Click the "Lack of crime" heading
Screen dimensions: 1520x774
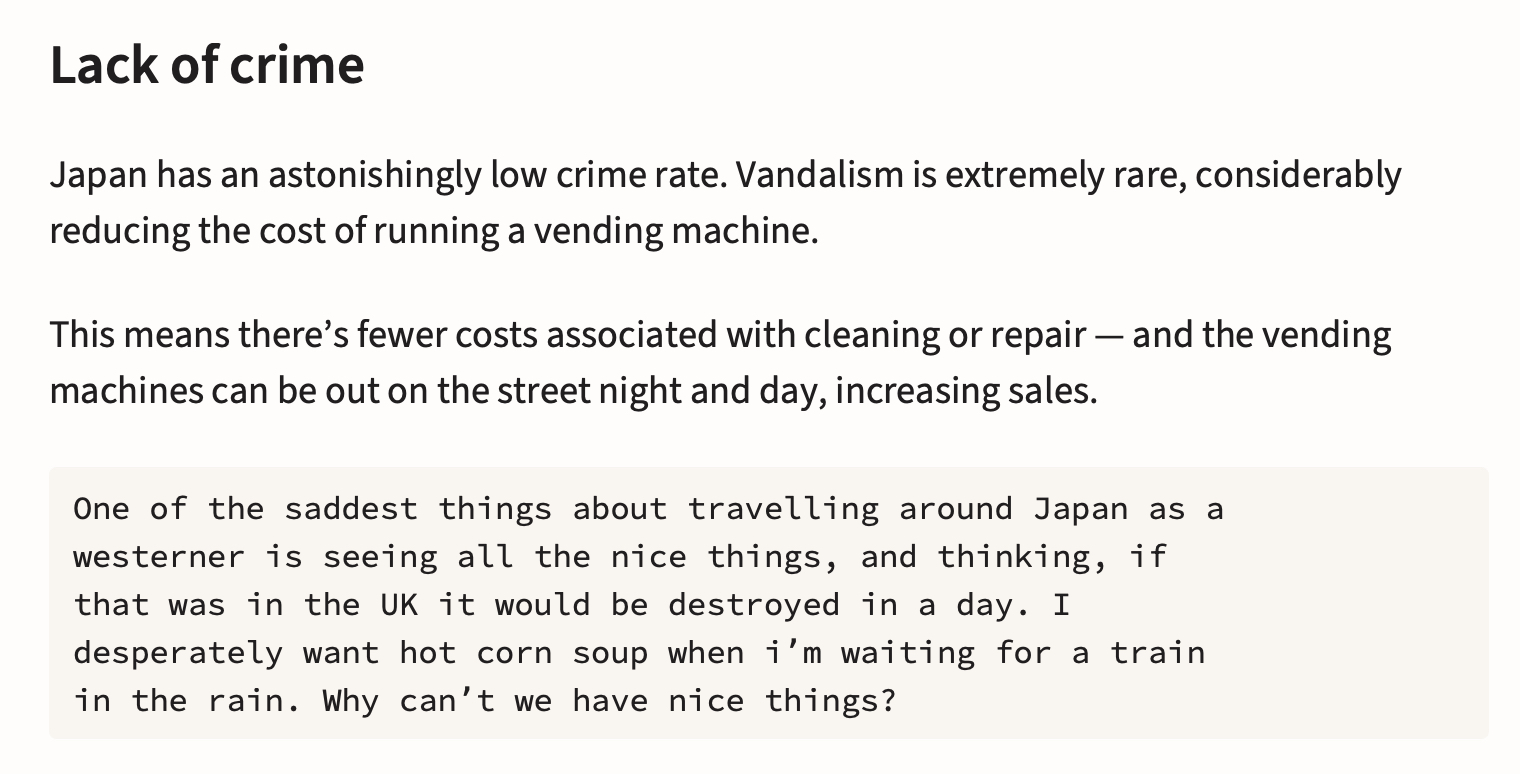[207, 66]
